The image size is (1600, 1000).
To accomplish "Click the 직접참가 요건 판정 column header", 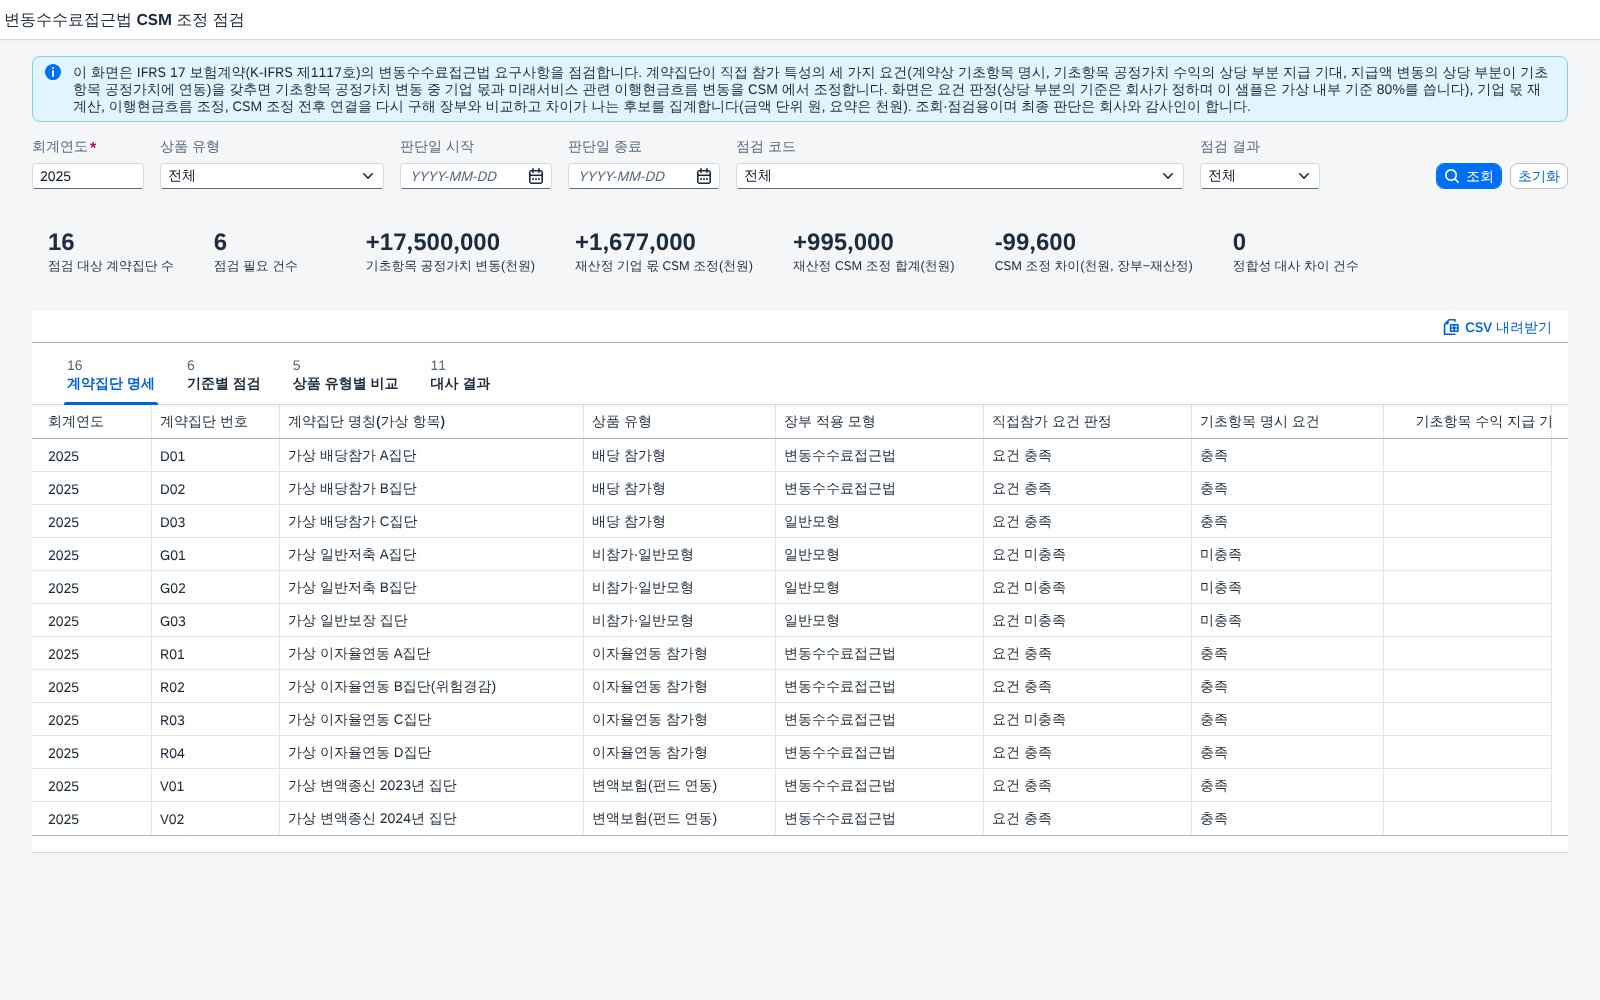I will (x=1088, y=422).
